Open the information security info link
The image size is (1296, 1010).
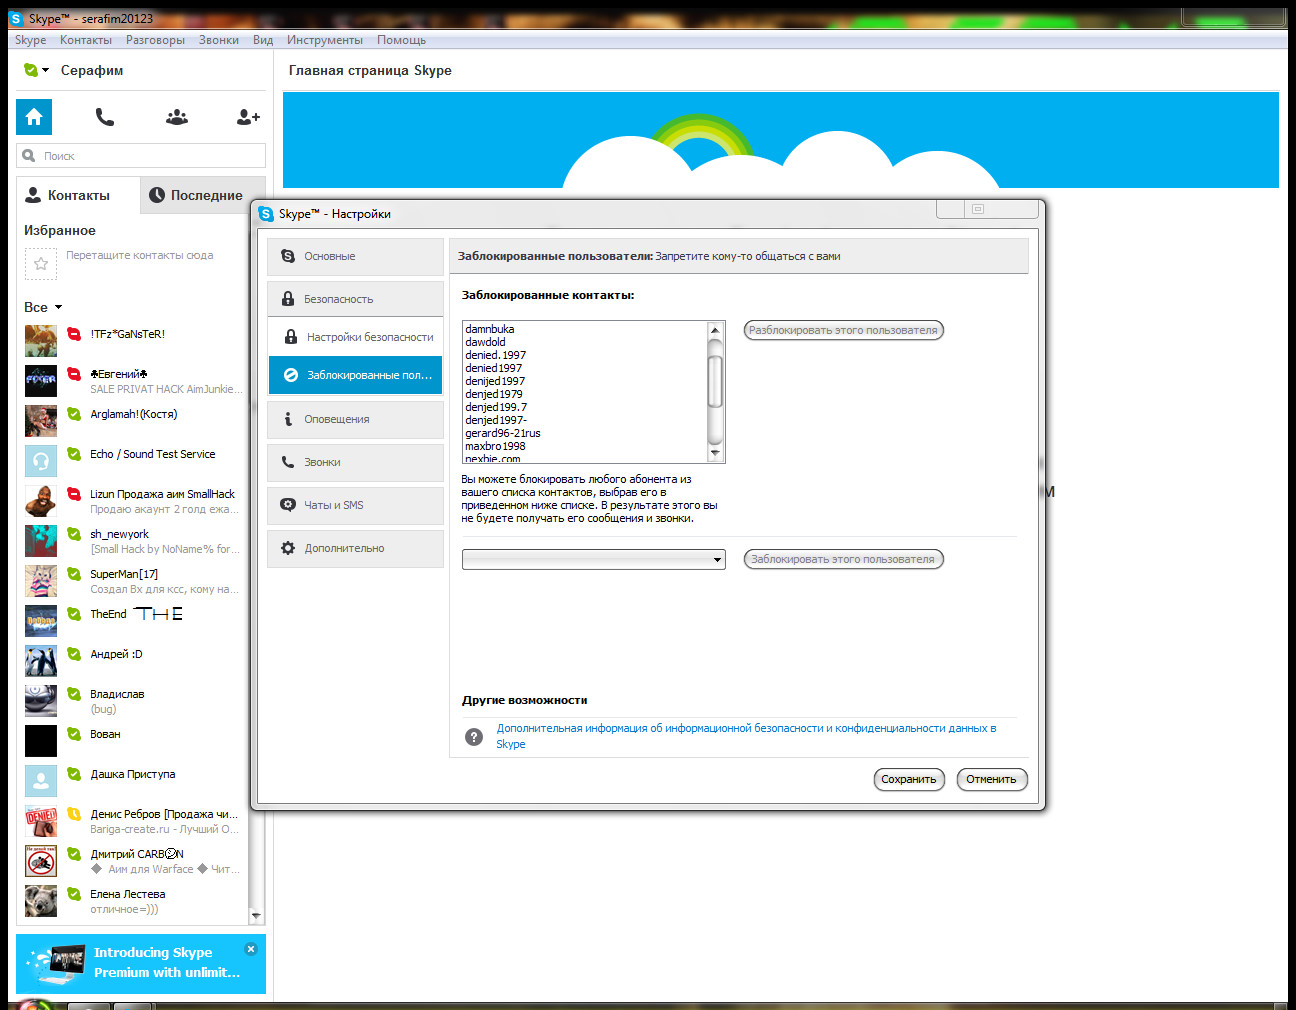(746, 736)
